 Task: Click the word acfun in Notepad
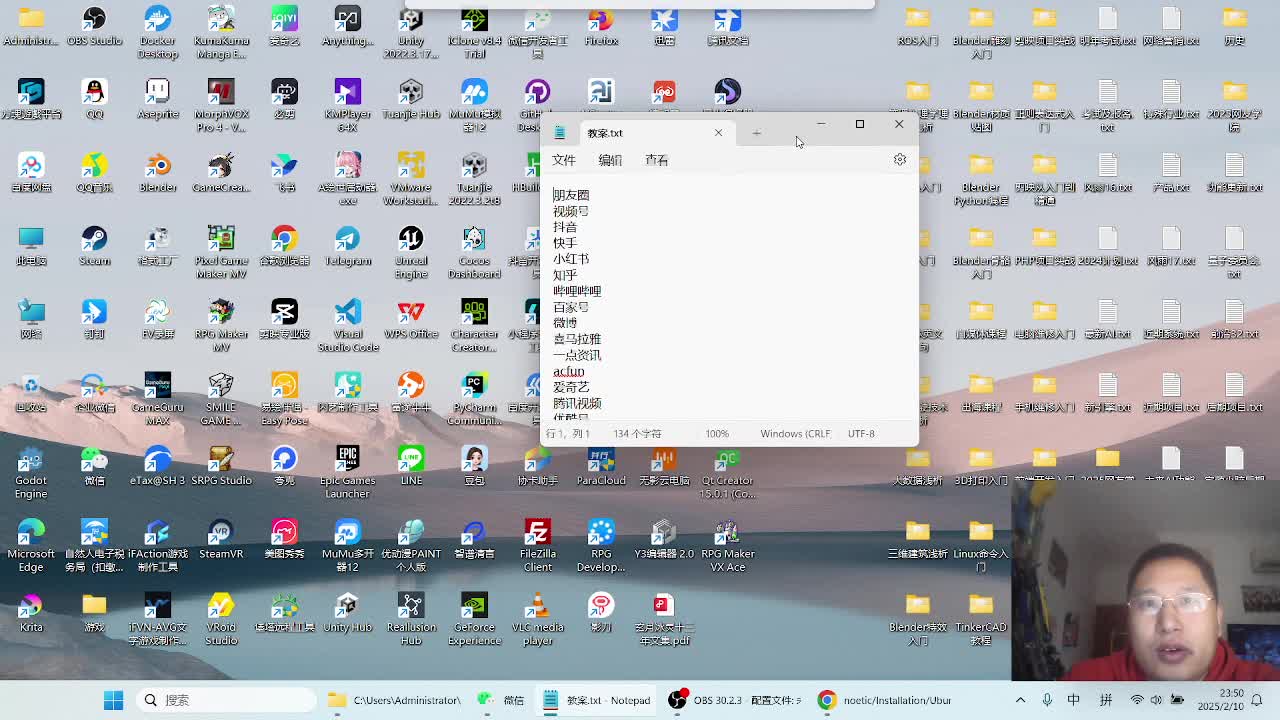pos(568,371)
